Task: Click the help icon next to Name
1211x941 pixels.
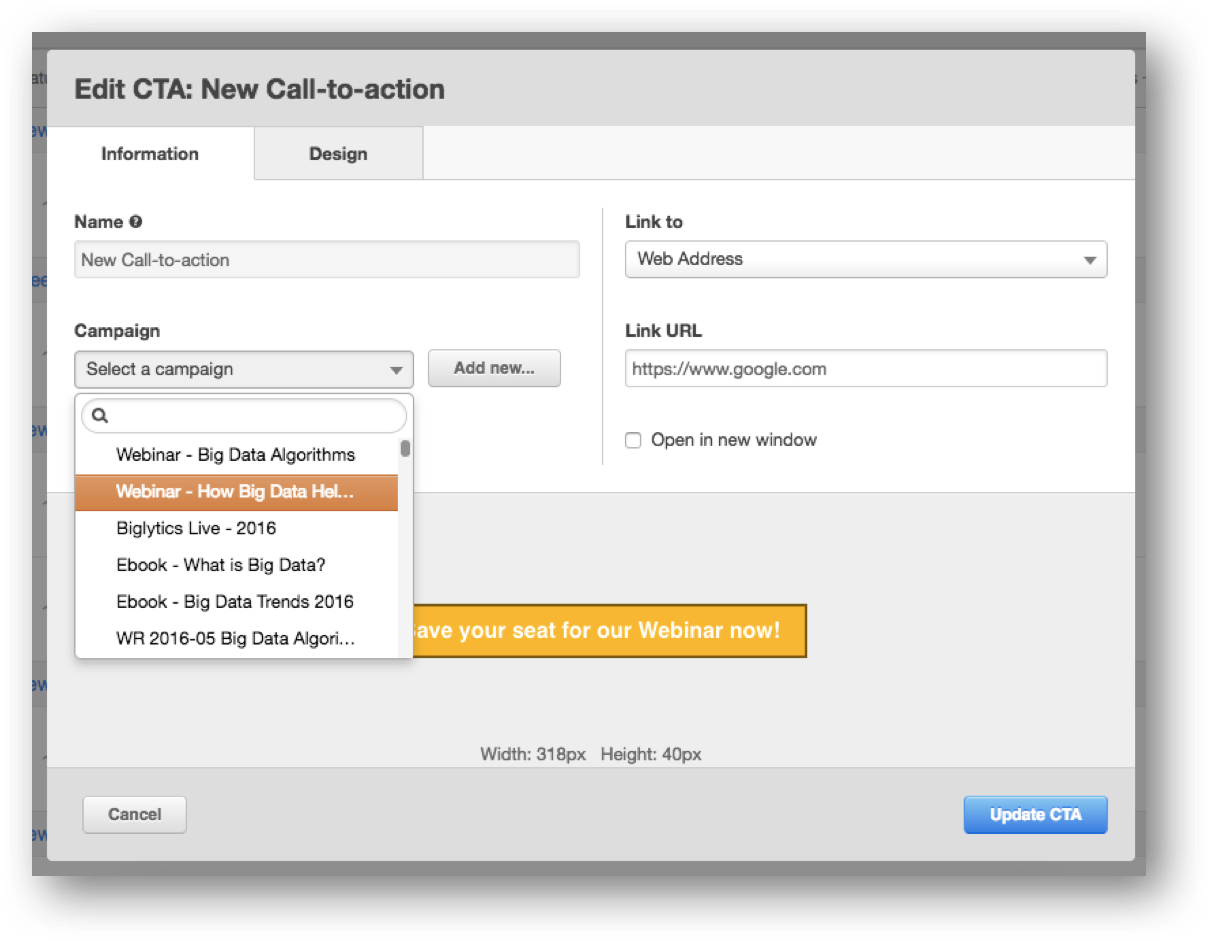Action: (137, 222)
